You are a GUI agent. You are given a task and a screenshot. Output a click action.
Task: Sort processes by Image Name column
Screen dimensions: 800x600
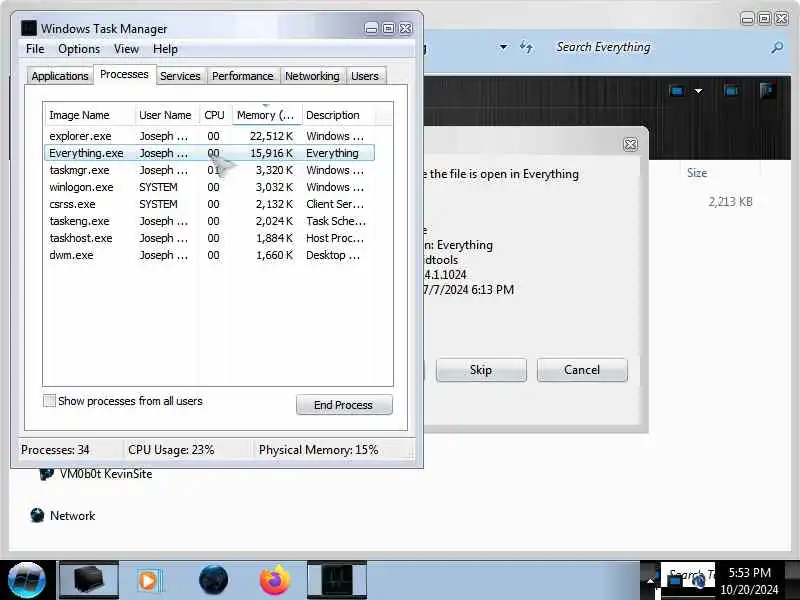[x=89, y=115]
